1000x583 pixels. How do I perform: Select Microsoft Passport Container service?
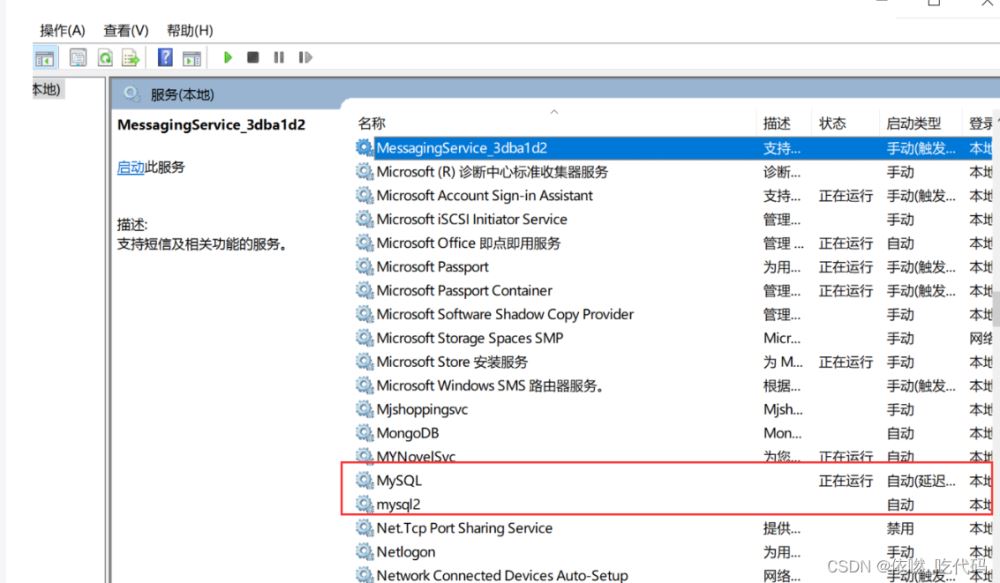[x=464, y=290]
